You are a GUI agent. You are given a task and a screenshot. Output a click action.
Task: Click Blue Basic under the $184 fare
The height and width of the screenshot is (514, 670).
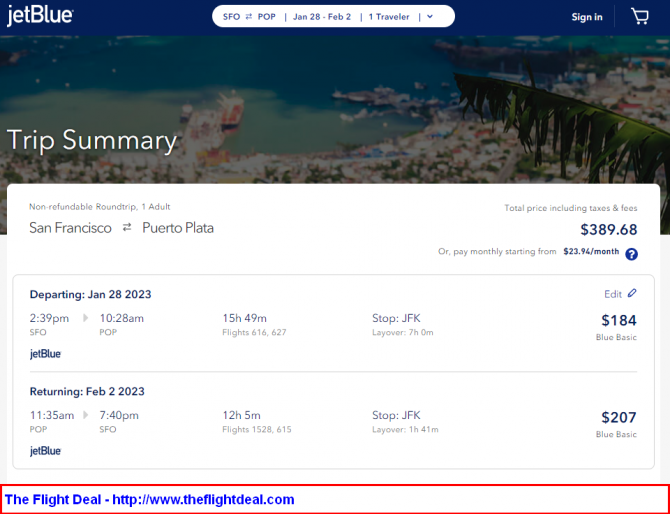(616, 337)
